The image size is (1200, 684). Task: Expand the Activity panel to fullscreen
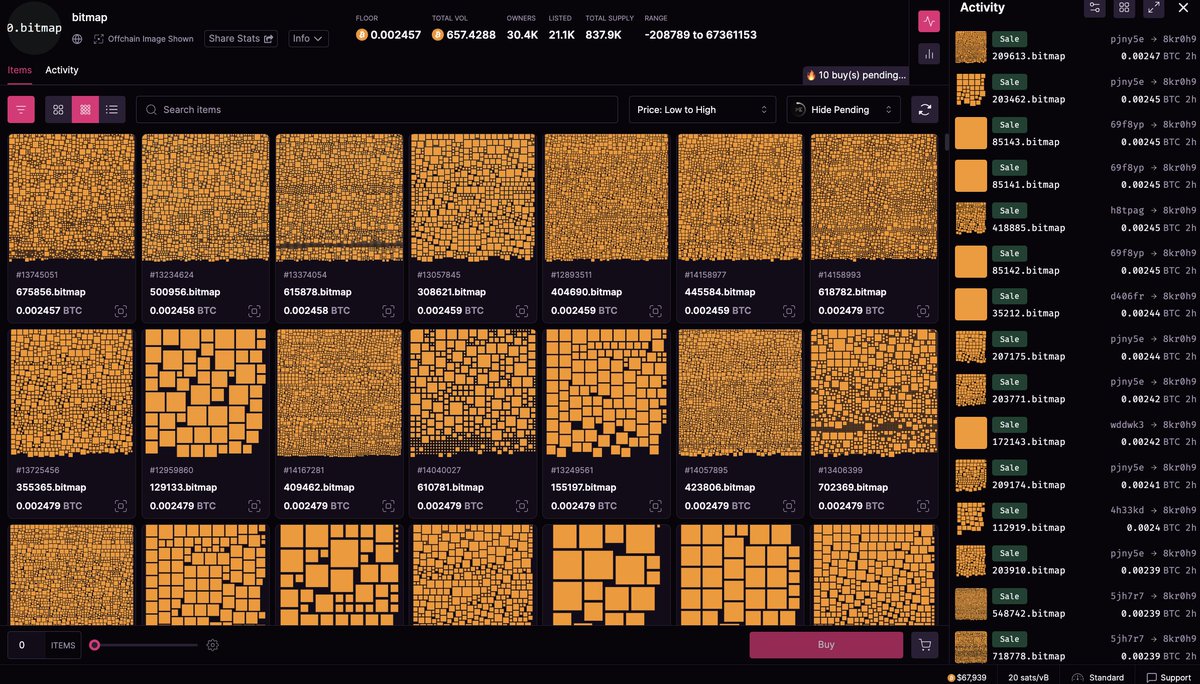[1153, 8]
